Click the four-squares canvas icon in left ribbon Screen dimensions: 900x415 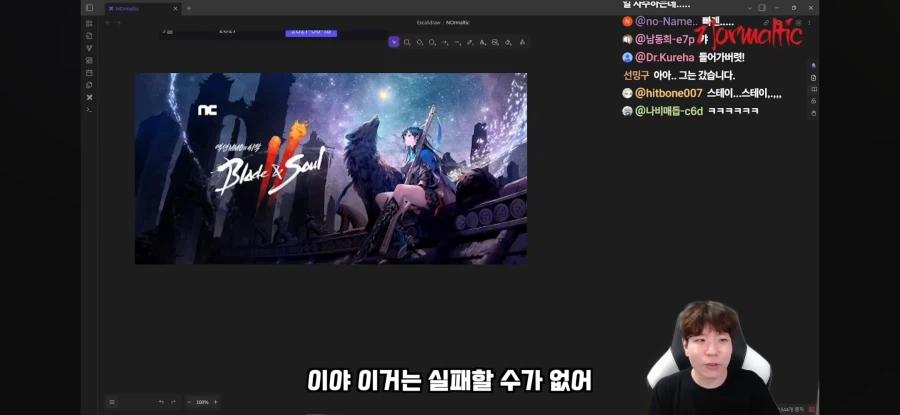point(89,60)
